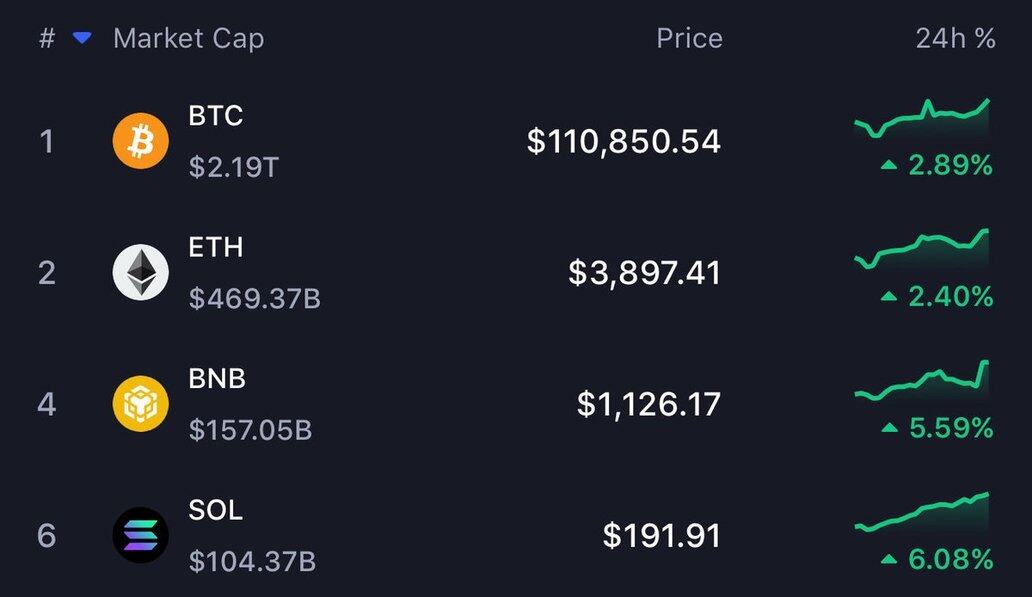This screenshot has width=1032, height=597.
Task: Select the SOL ticker name
Action: pos(215,510)
